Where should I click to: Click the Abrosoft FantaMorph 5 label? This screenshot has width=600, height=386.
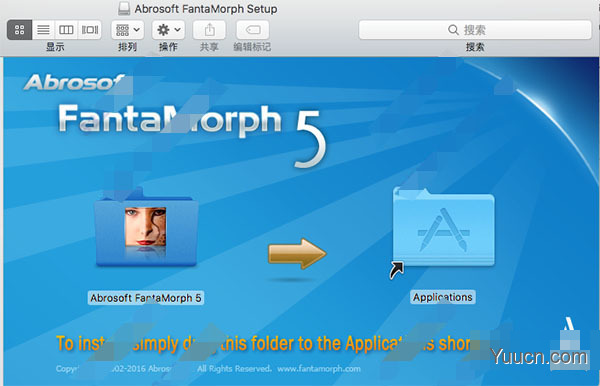click(146, 298)
